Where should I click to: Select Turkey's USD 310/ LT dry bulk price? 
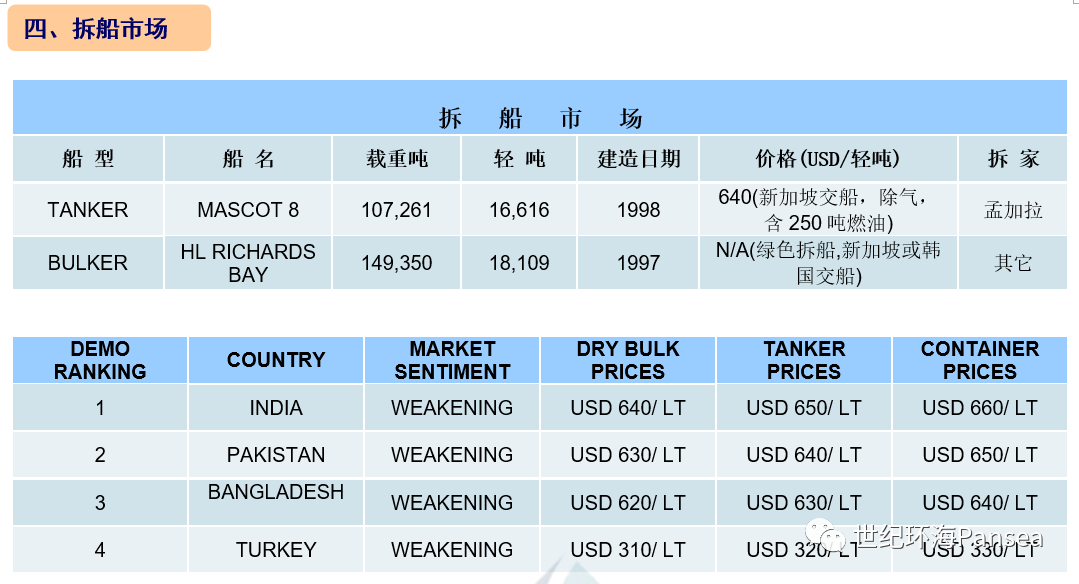(x=628, y=550)
